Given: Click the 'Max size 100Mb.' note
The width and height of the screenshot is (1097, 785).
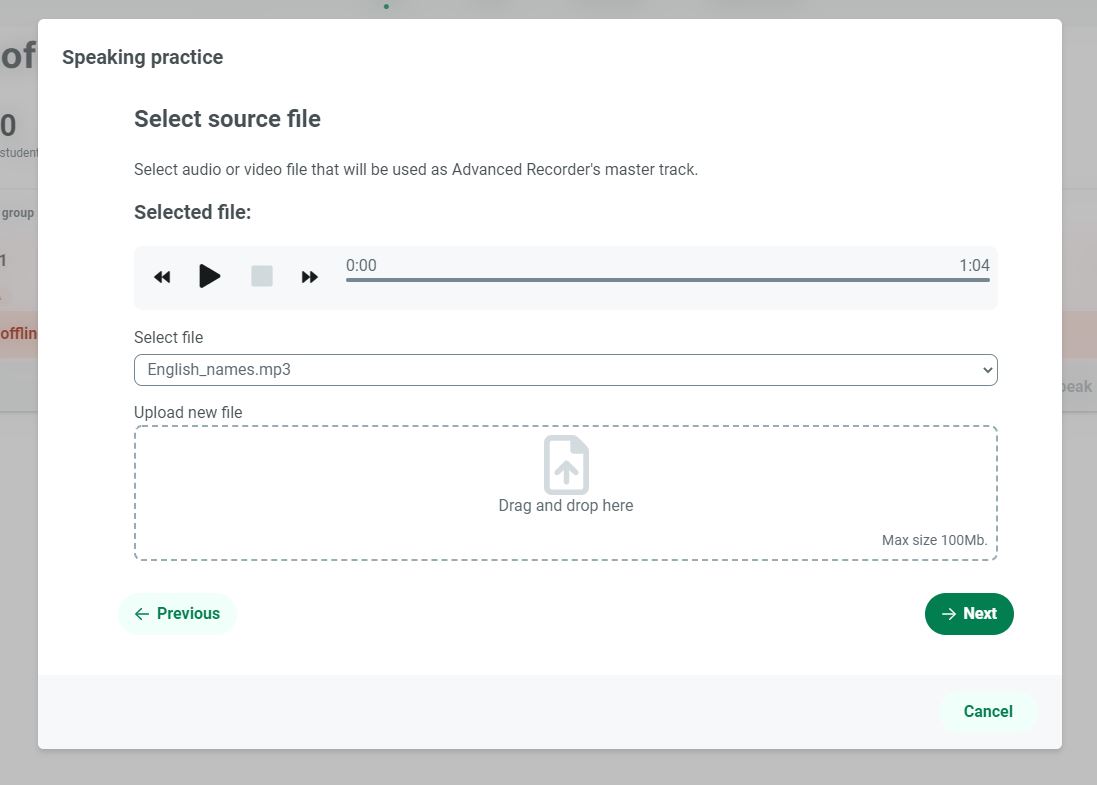Looking at the screenshot, I should (x=934, y=540).
